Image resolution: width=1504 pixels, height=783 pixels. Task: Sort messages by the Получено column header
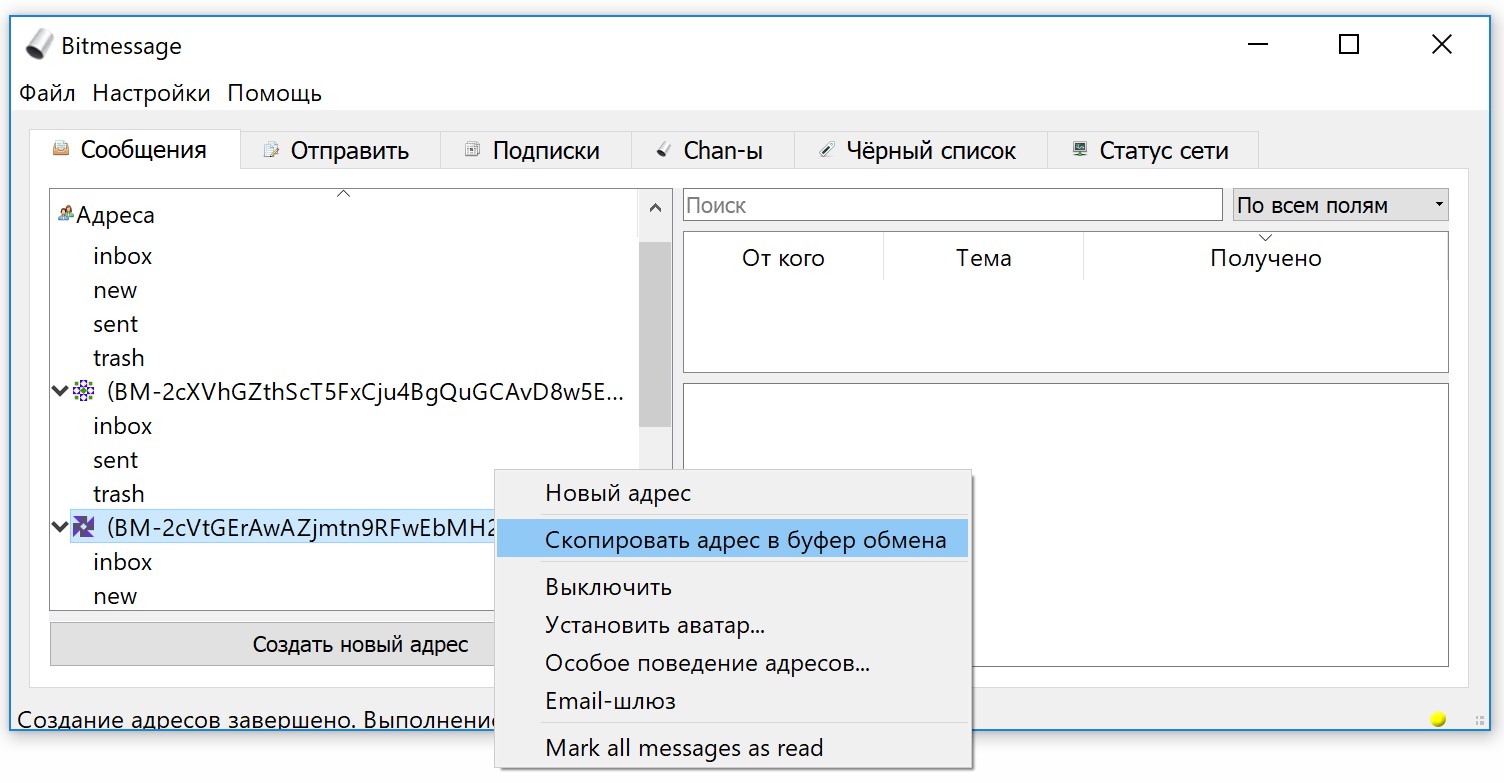coord(1265,258)
